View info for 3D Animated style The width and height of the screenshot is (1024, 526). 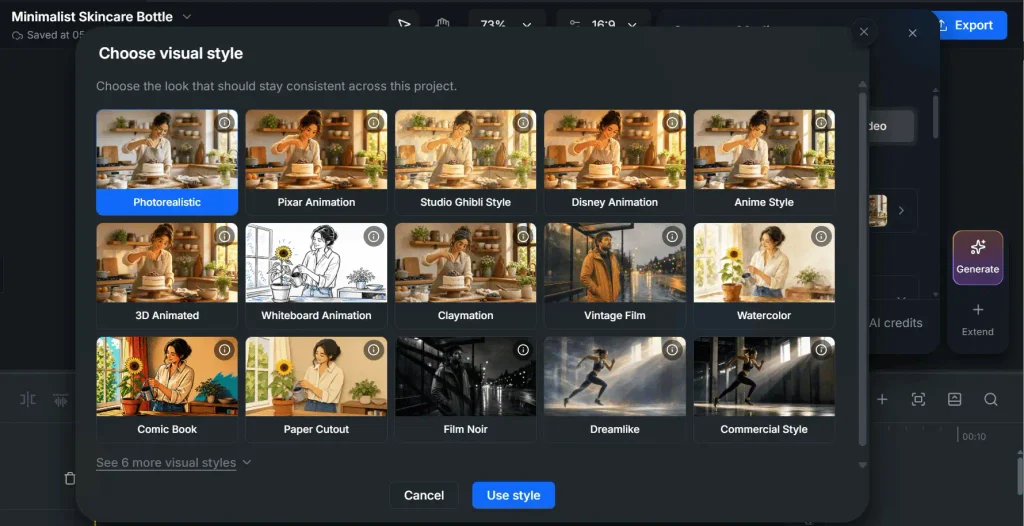tap(224, 237)
